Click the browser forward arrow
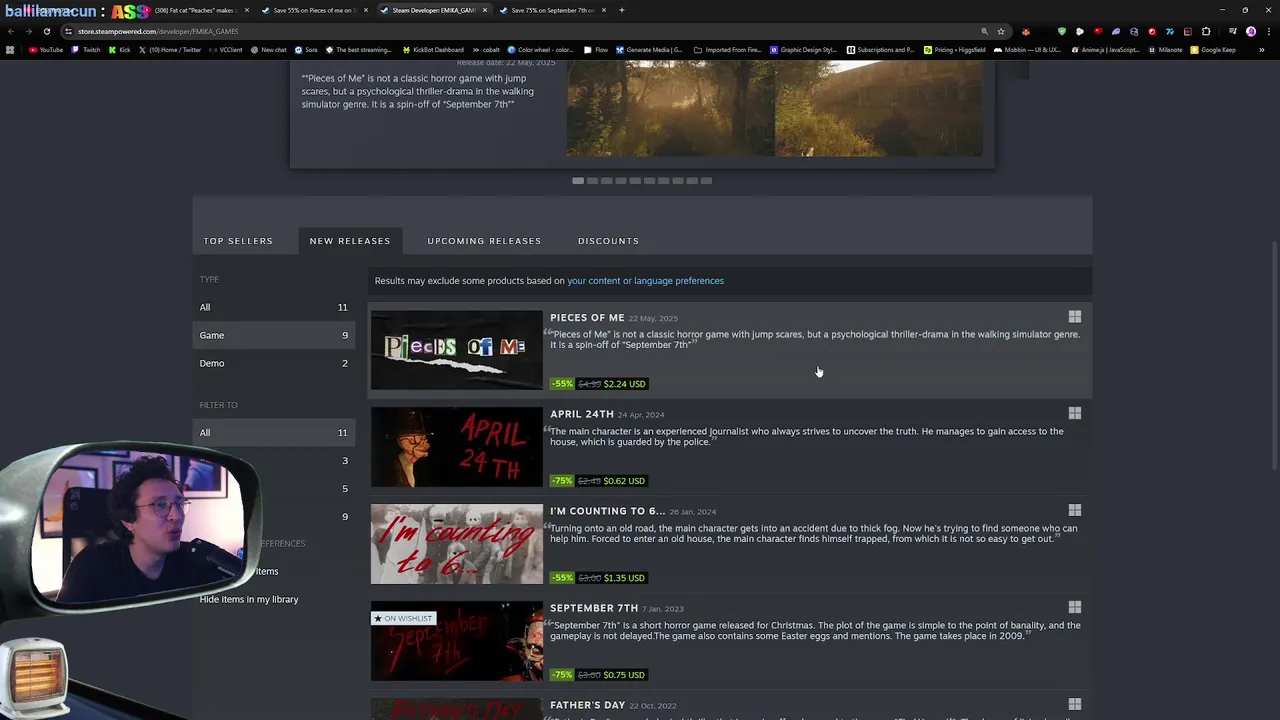The height and width of the screenshot is (720, 1280). [x=29, y=31]
